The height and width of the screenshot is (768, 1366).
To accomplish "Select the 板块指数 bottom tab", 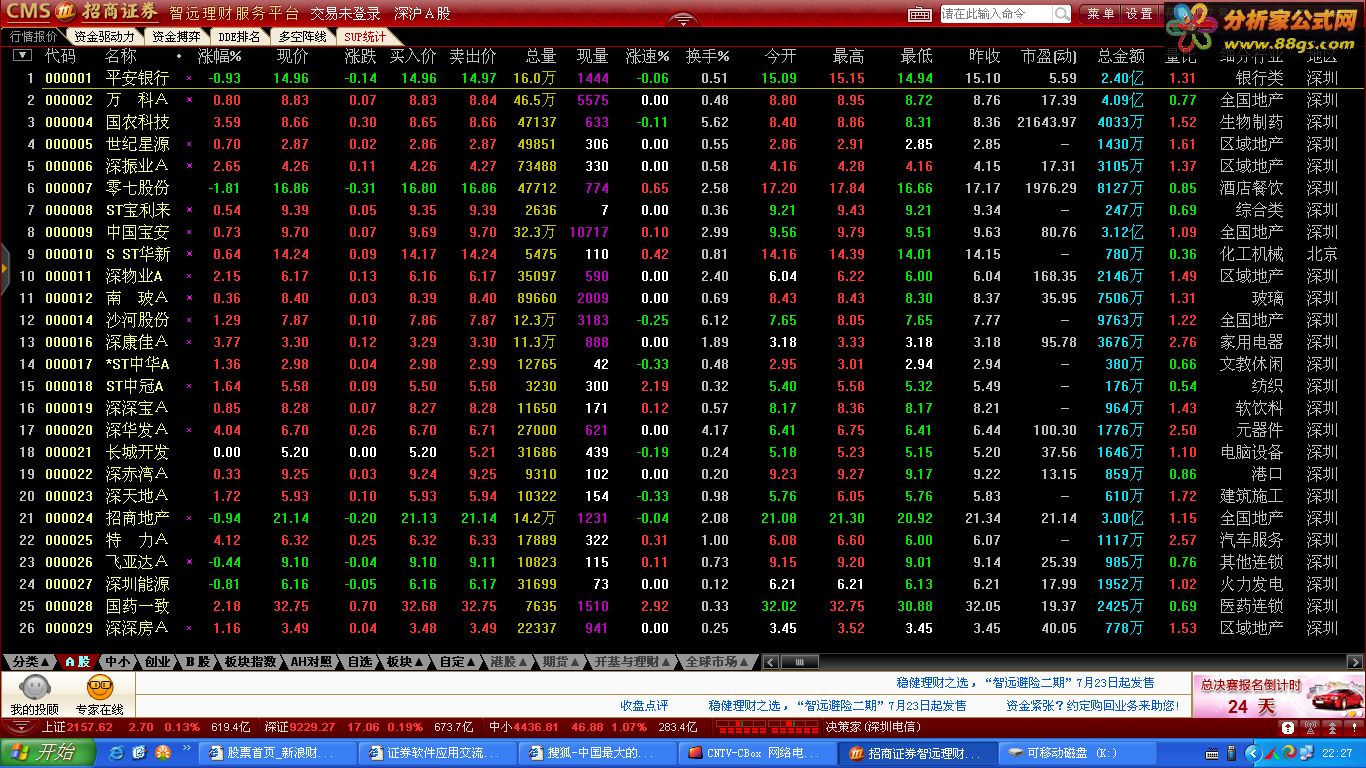I will coord(250,662).
